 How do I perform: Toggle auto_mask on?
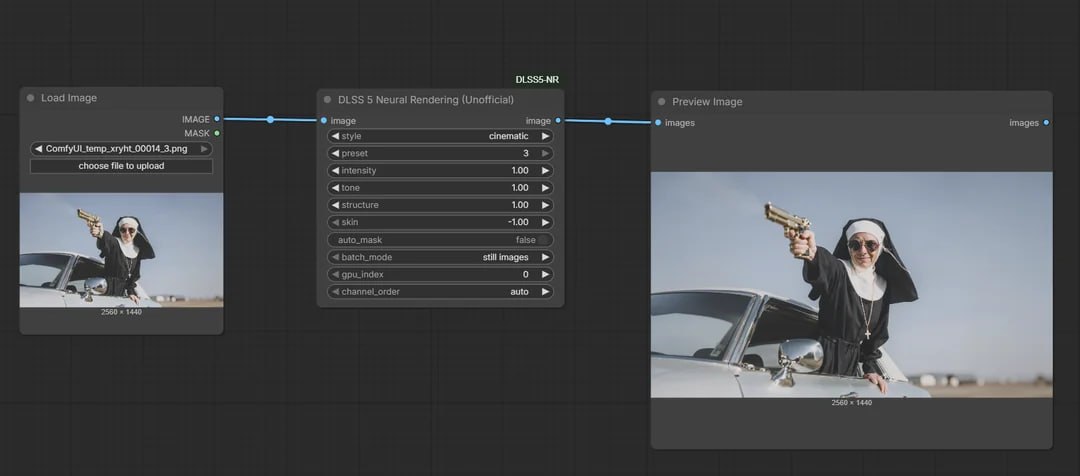pyautogui.click(x=440, y=240)
